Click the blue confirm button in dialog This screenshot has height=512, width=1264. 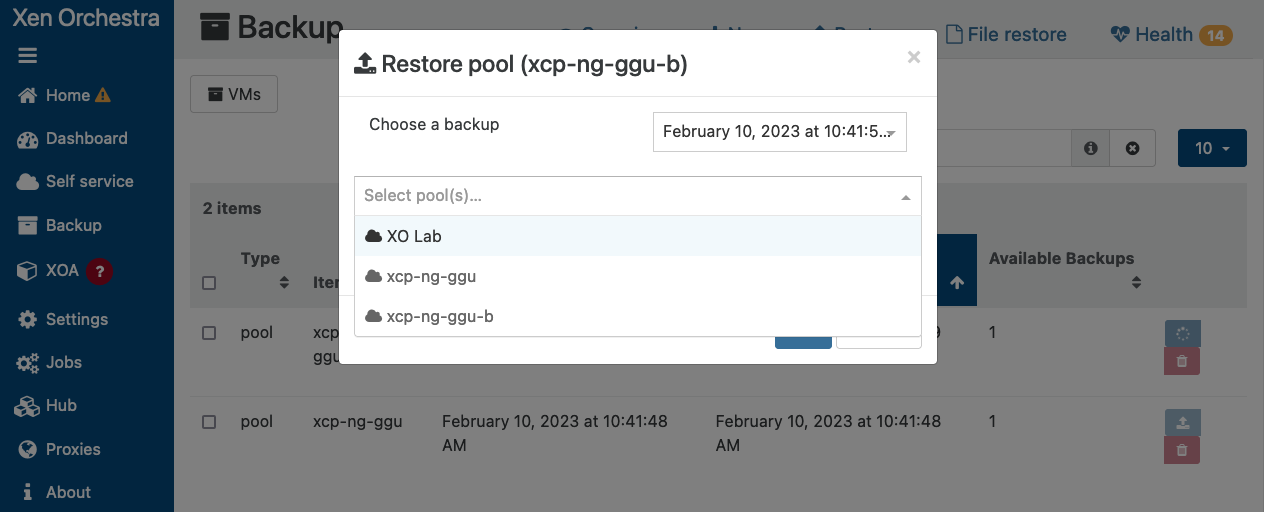pyautogui.click(x=803, y=342)
